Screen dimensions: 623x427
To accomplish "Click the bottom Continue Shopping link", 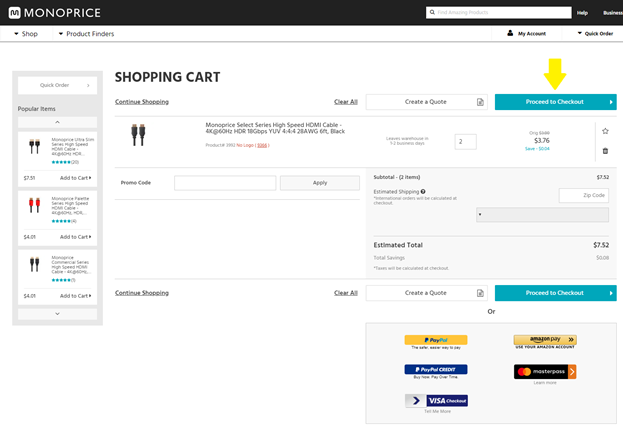I will click(142, 293).
